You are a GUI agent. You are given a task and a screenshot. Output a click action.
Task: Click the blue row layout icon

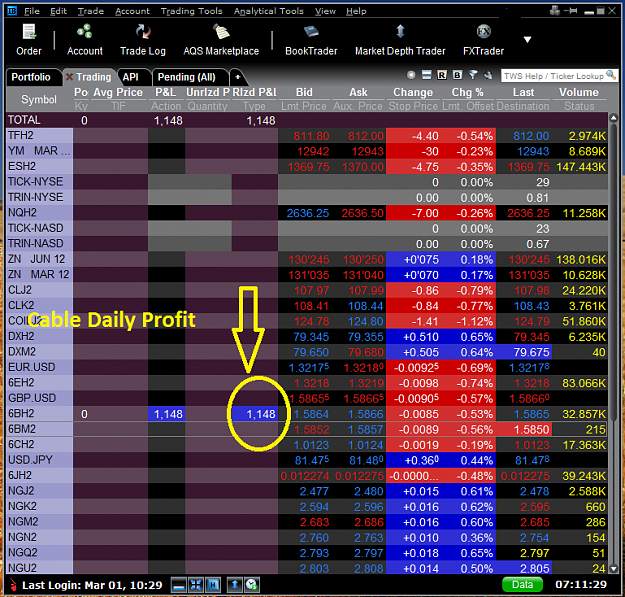click(x=426, y=75)
